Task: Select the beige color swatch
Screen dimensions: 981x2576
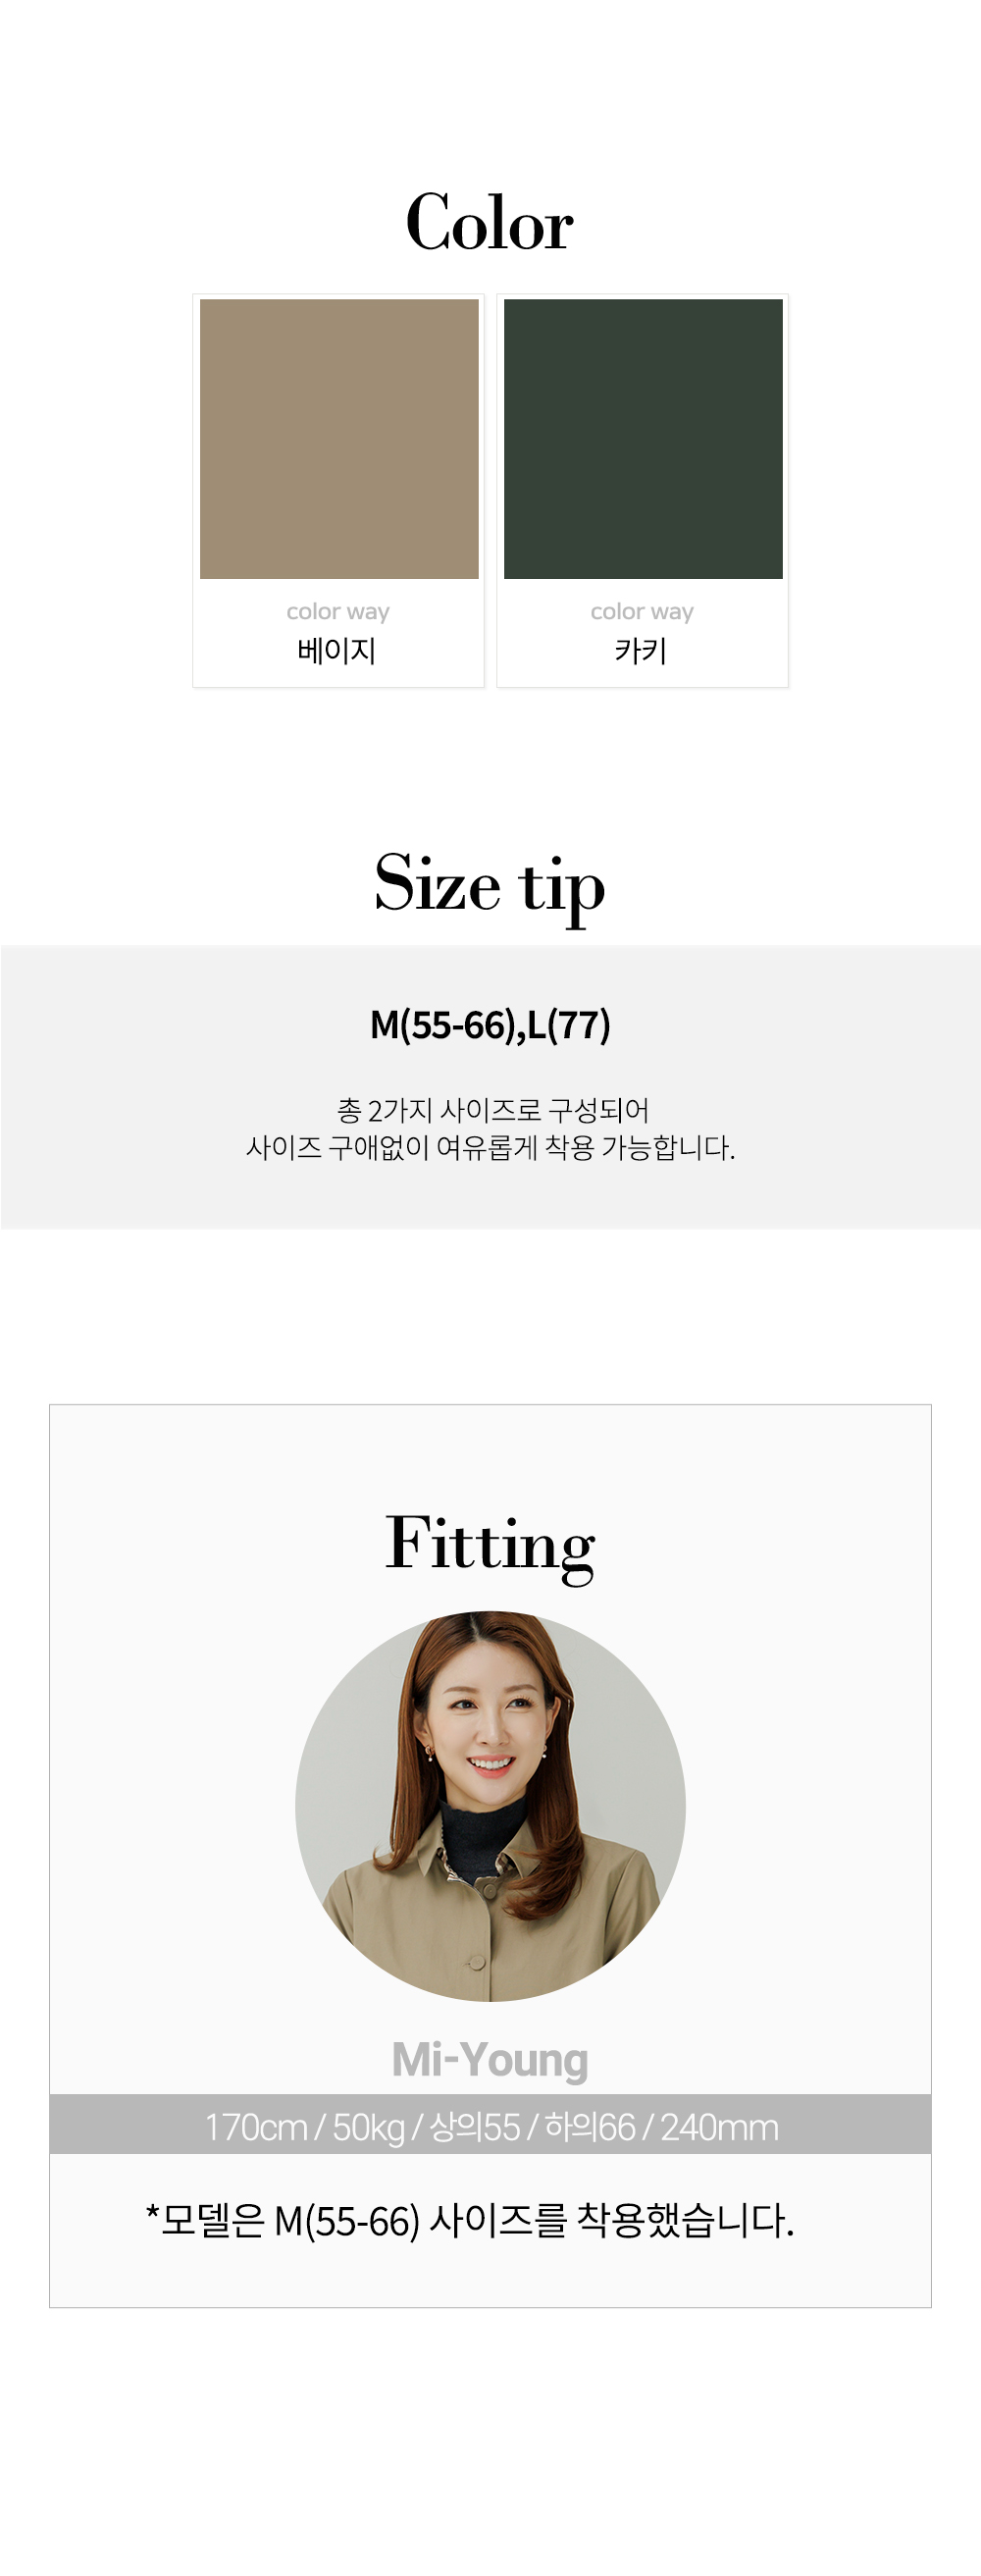Action: (339, 438)
